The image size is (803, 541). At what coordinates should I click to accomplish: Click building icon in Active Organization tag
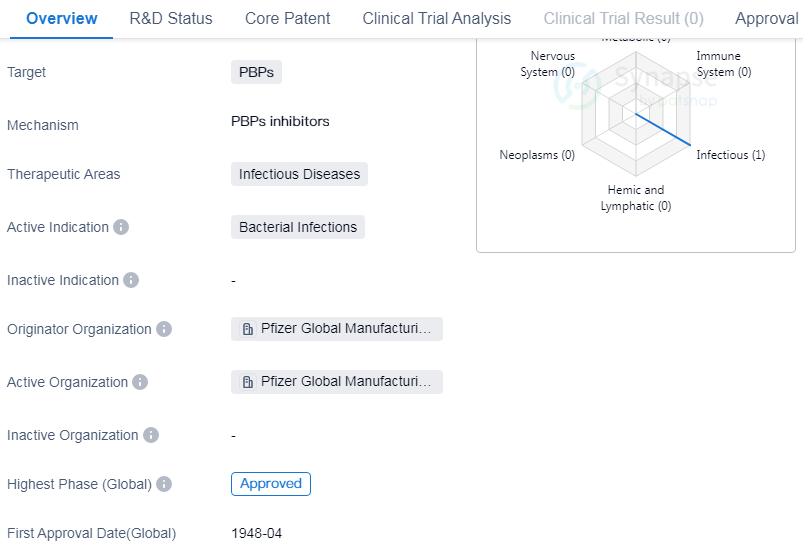pyautogui.click(x=248, y=382)
